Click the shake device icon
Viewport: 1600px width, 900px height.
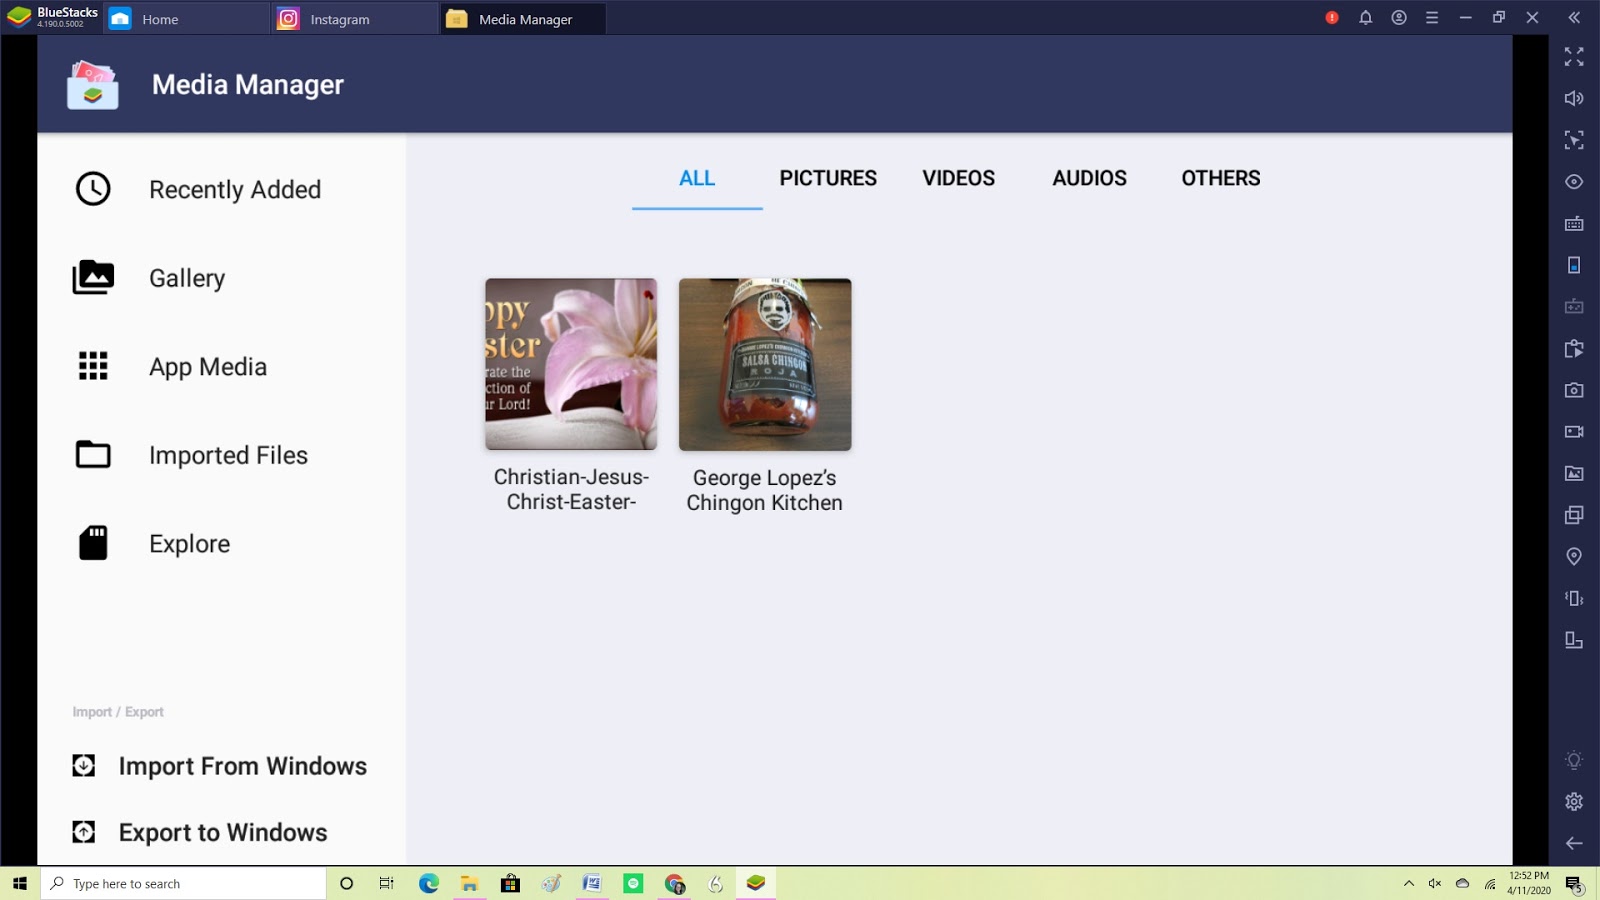(x=1574, y=598)
